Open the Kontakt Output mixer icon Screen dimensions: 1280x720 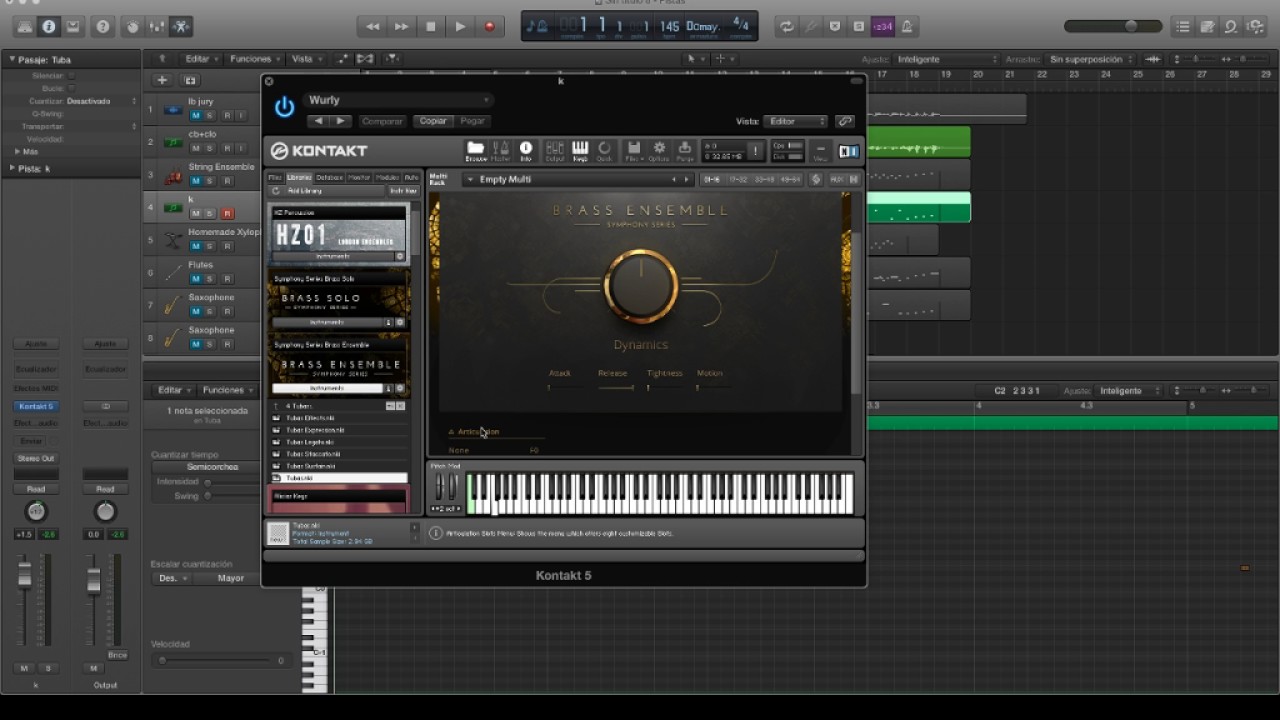tap(554, 151)
